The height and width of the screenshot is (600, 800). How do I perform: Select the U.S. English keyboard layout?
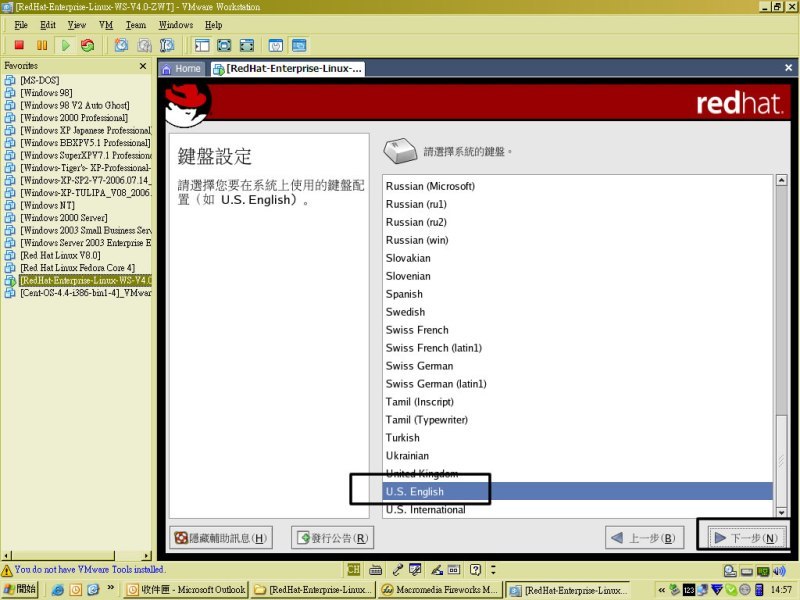[578, 491]
